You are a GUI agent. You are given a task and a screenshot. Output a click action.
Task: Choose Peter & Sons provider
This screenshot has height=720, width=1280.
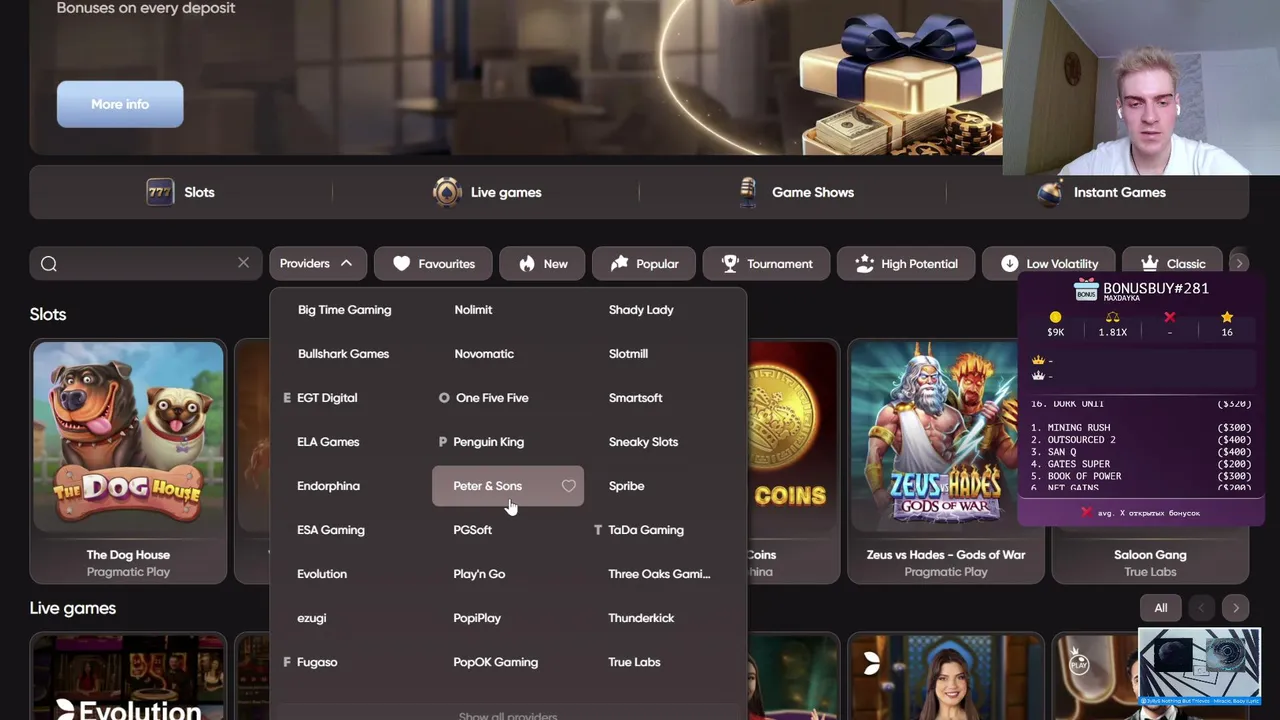point(487,486)
